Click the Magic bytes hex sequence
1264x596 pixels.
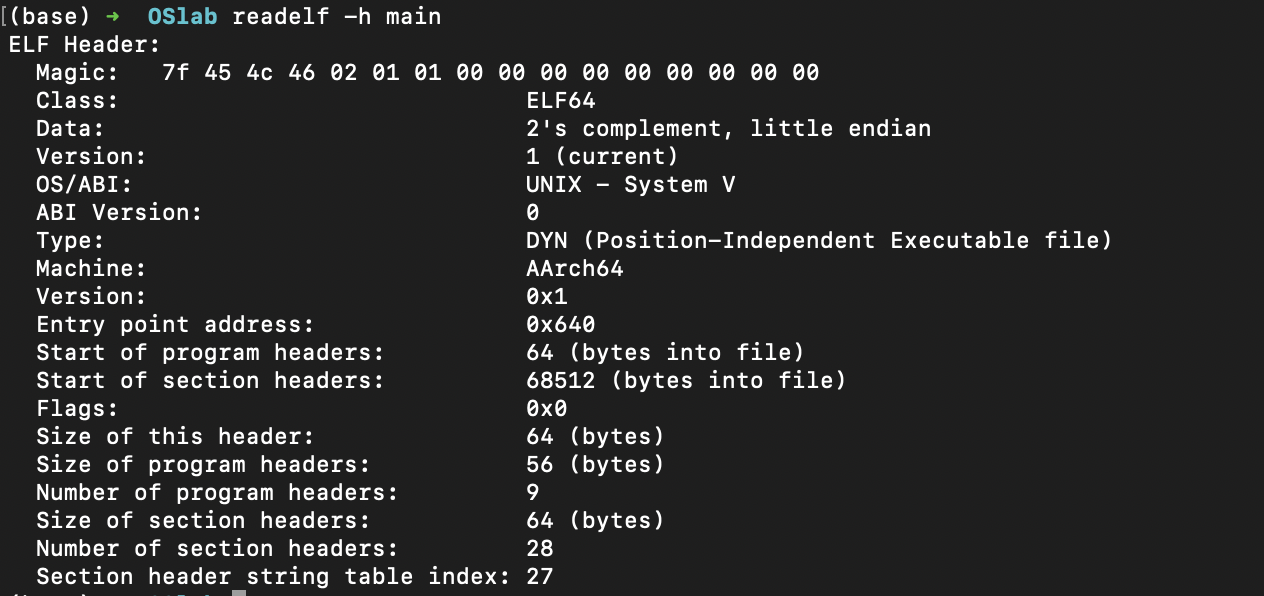[x=491, y=73]
